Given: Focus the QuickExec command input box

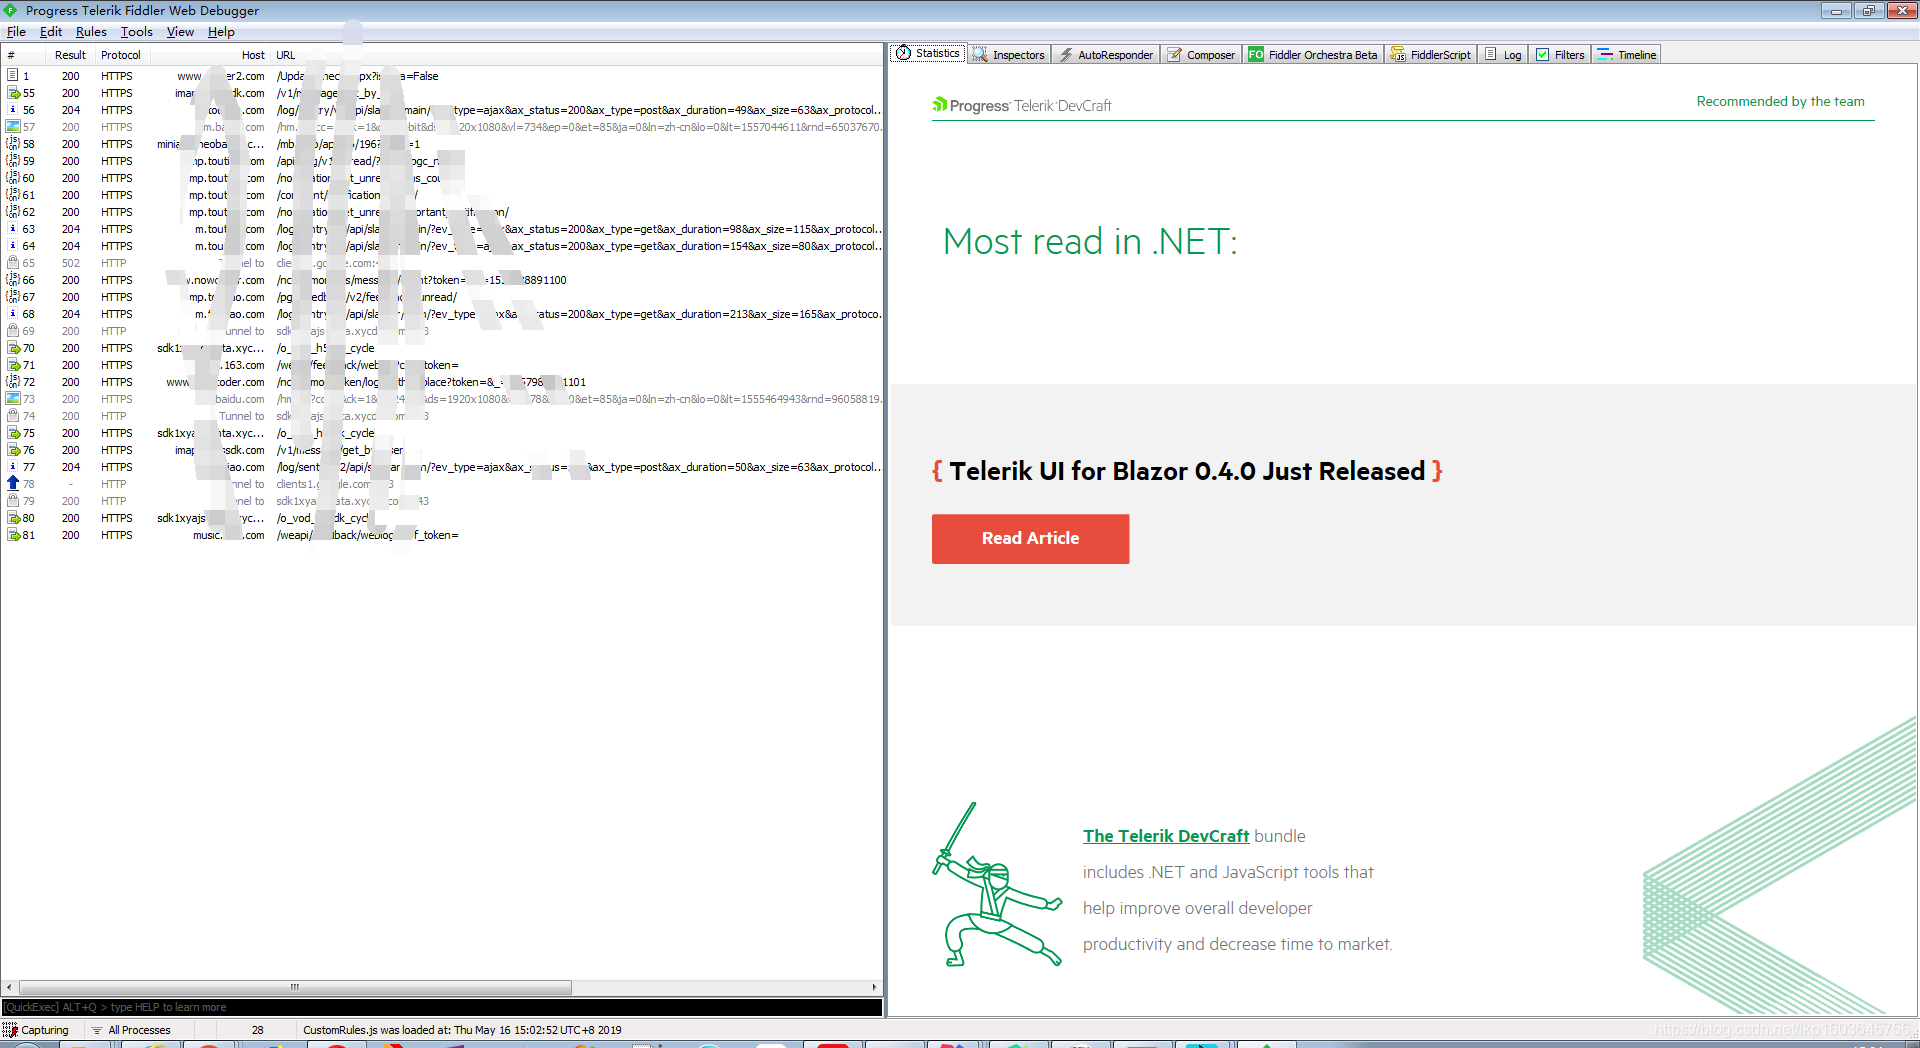Looking at the screenshot, I should coord(441,1007).
